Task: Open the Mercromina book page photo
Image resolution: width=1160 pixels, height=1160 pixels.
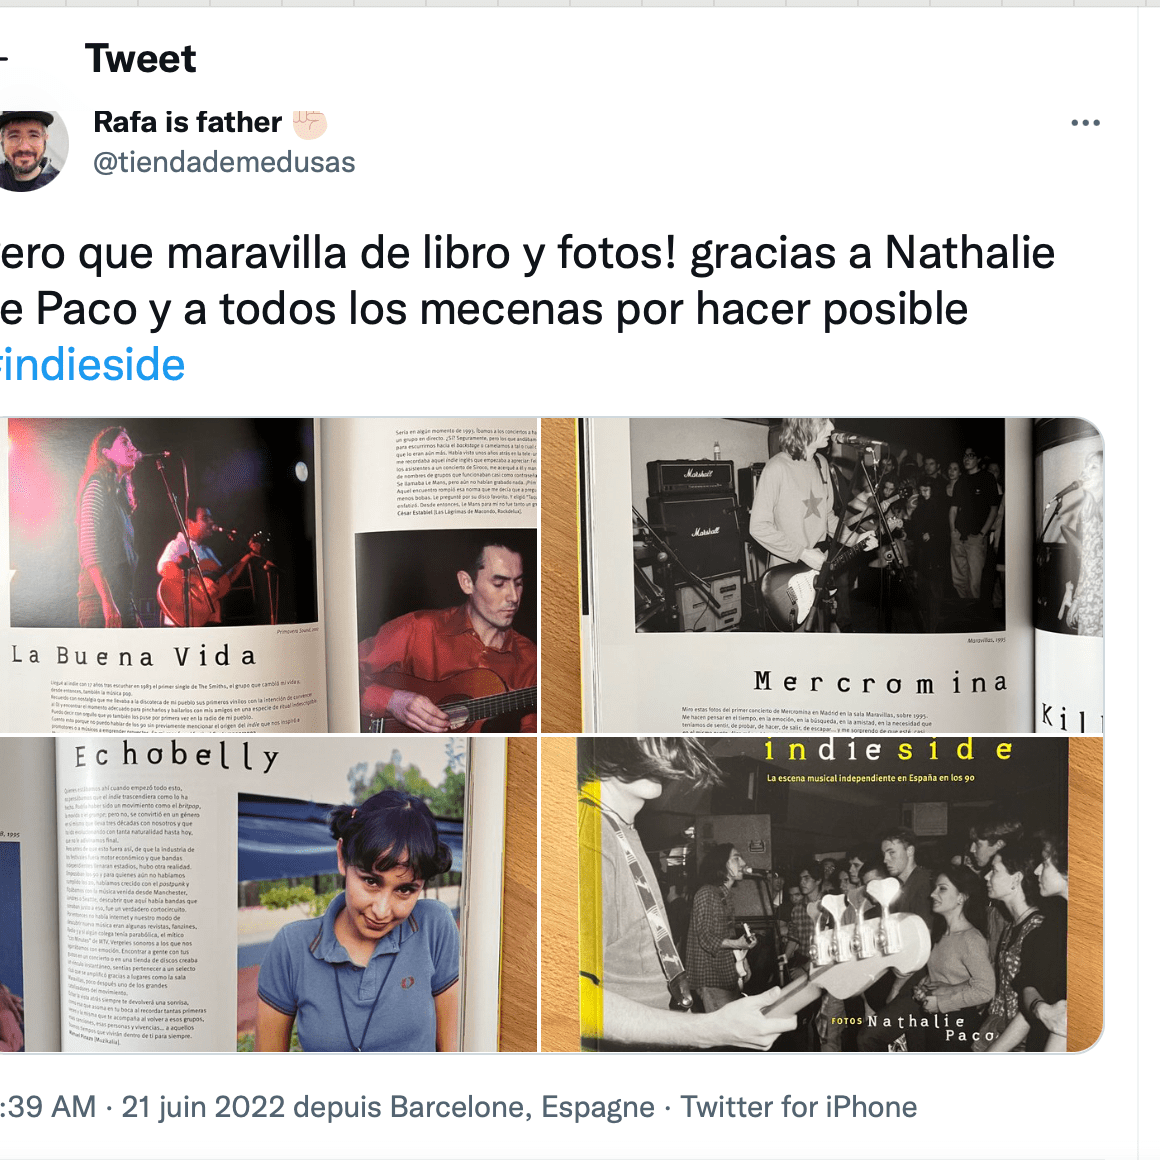Action: (x=823, y=575)
